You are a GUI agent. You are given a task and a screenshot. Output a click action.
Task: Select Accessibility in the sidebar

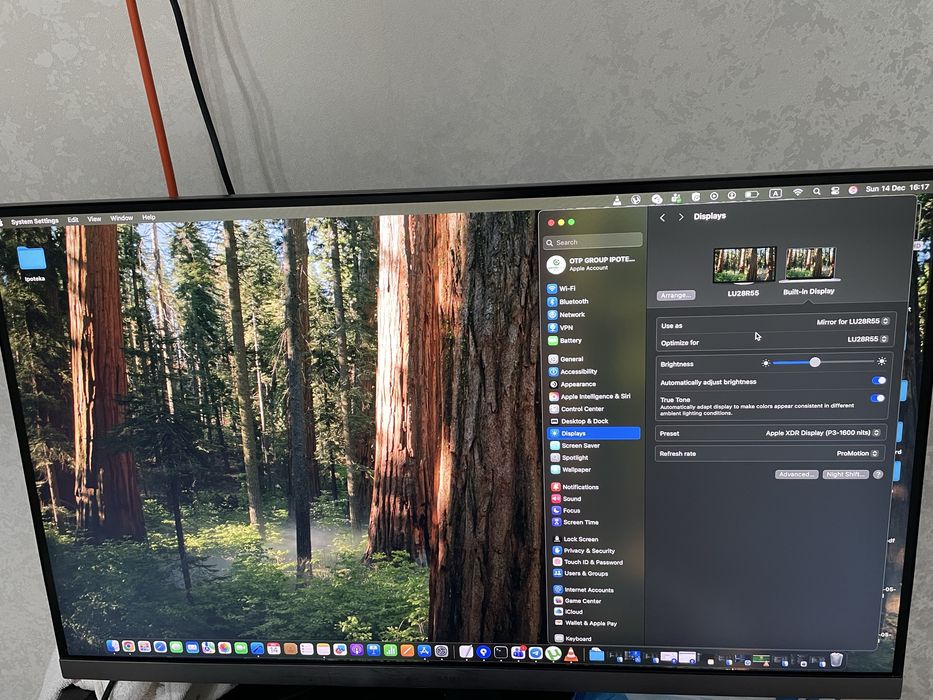[572, 372]
